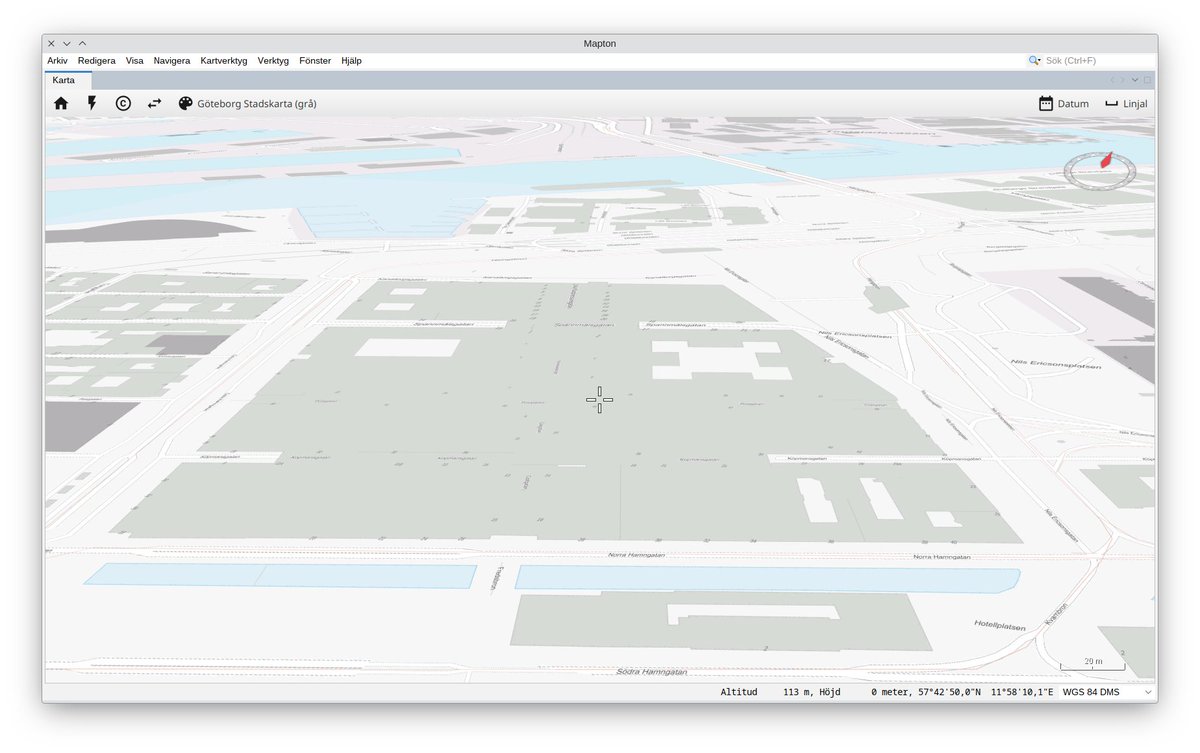The image size is (1200, 753).
Task: Click the Norra Hamngatan label near map center
Action: tap(637, 554)
